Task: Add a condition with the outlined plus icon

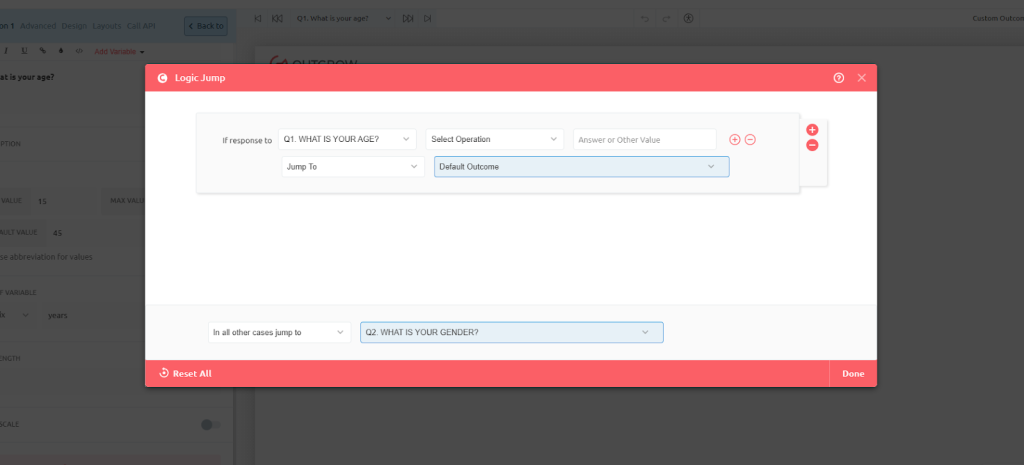Action: coord(735,140)
